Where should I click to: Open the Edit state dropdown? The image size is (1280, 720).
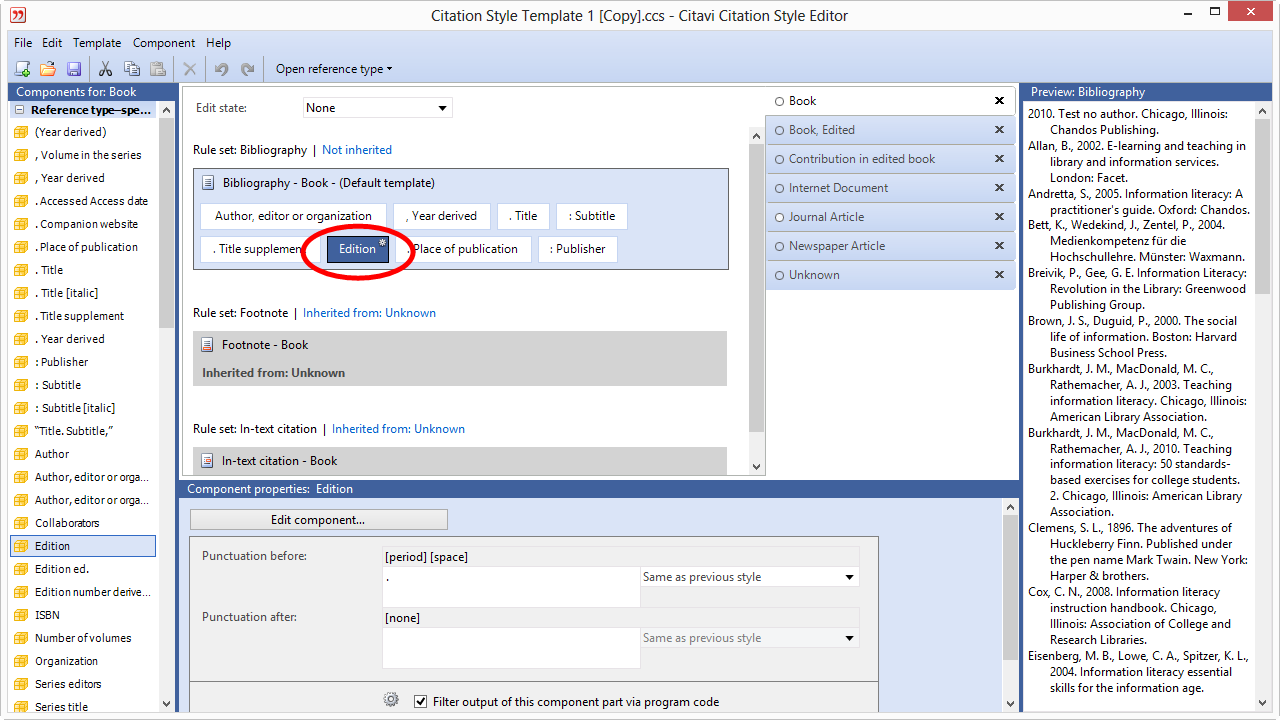coord(378,108)
